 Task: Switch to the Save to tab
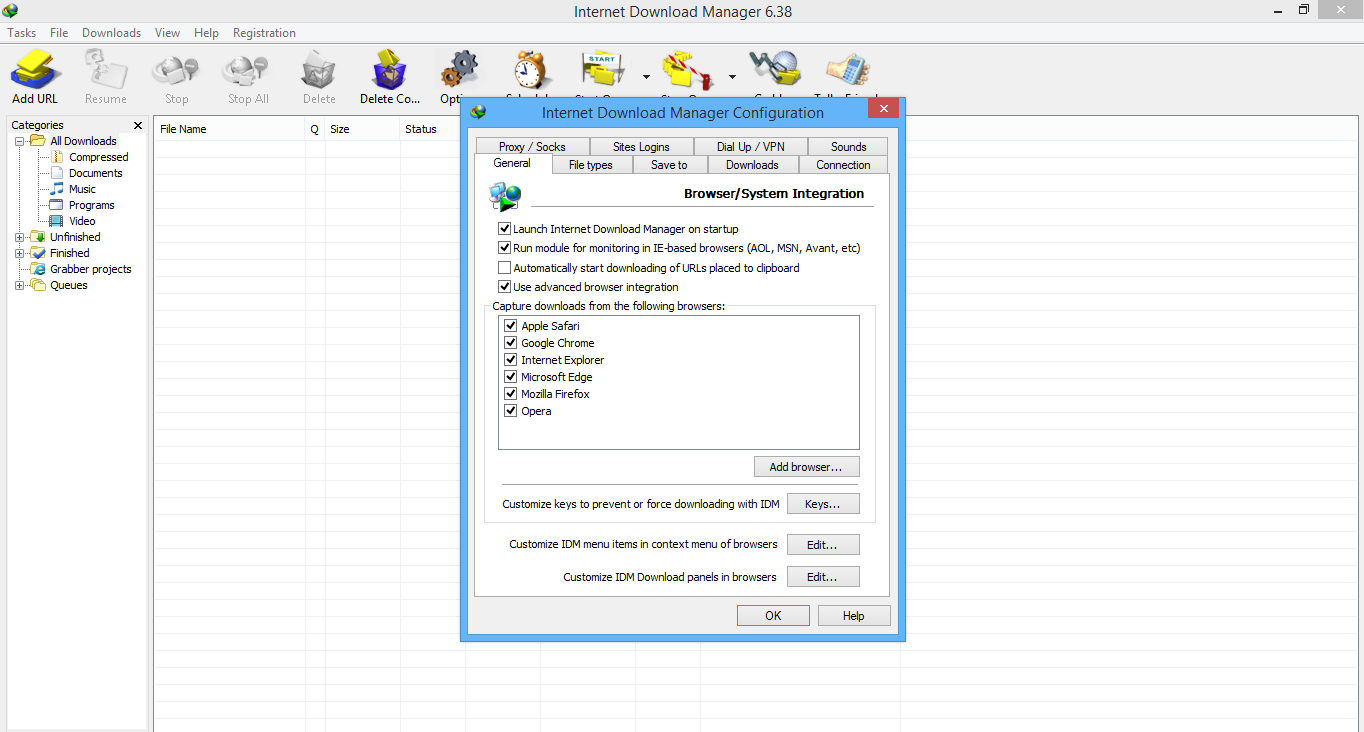669,165
